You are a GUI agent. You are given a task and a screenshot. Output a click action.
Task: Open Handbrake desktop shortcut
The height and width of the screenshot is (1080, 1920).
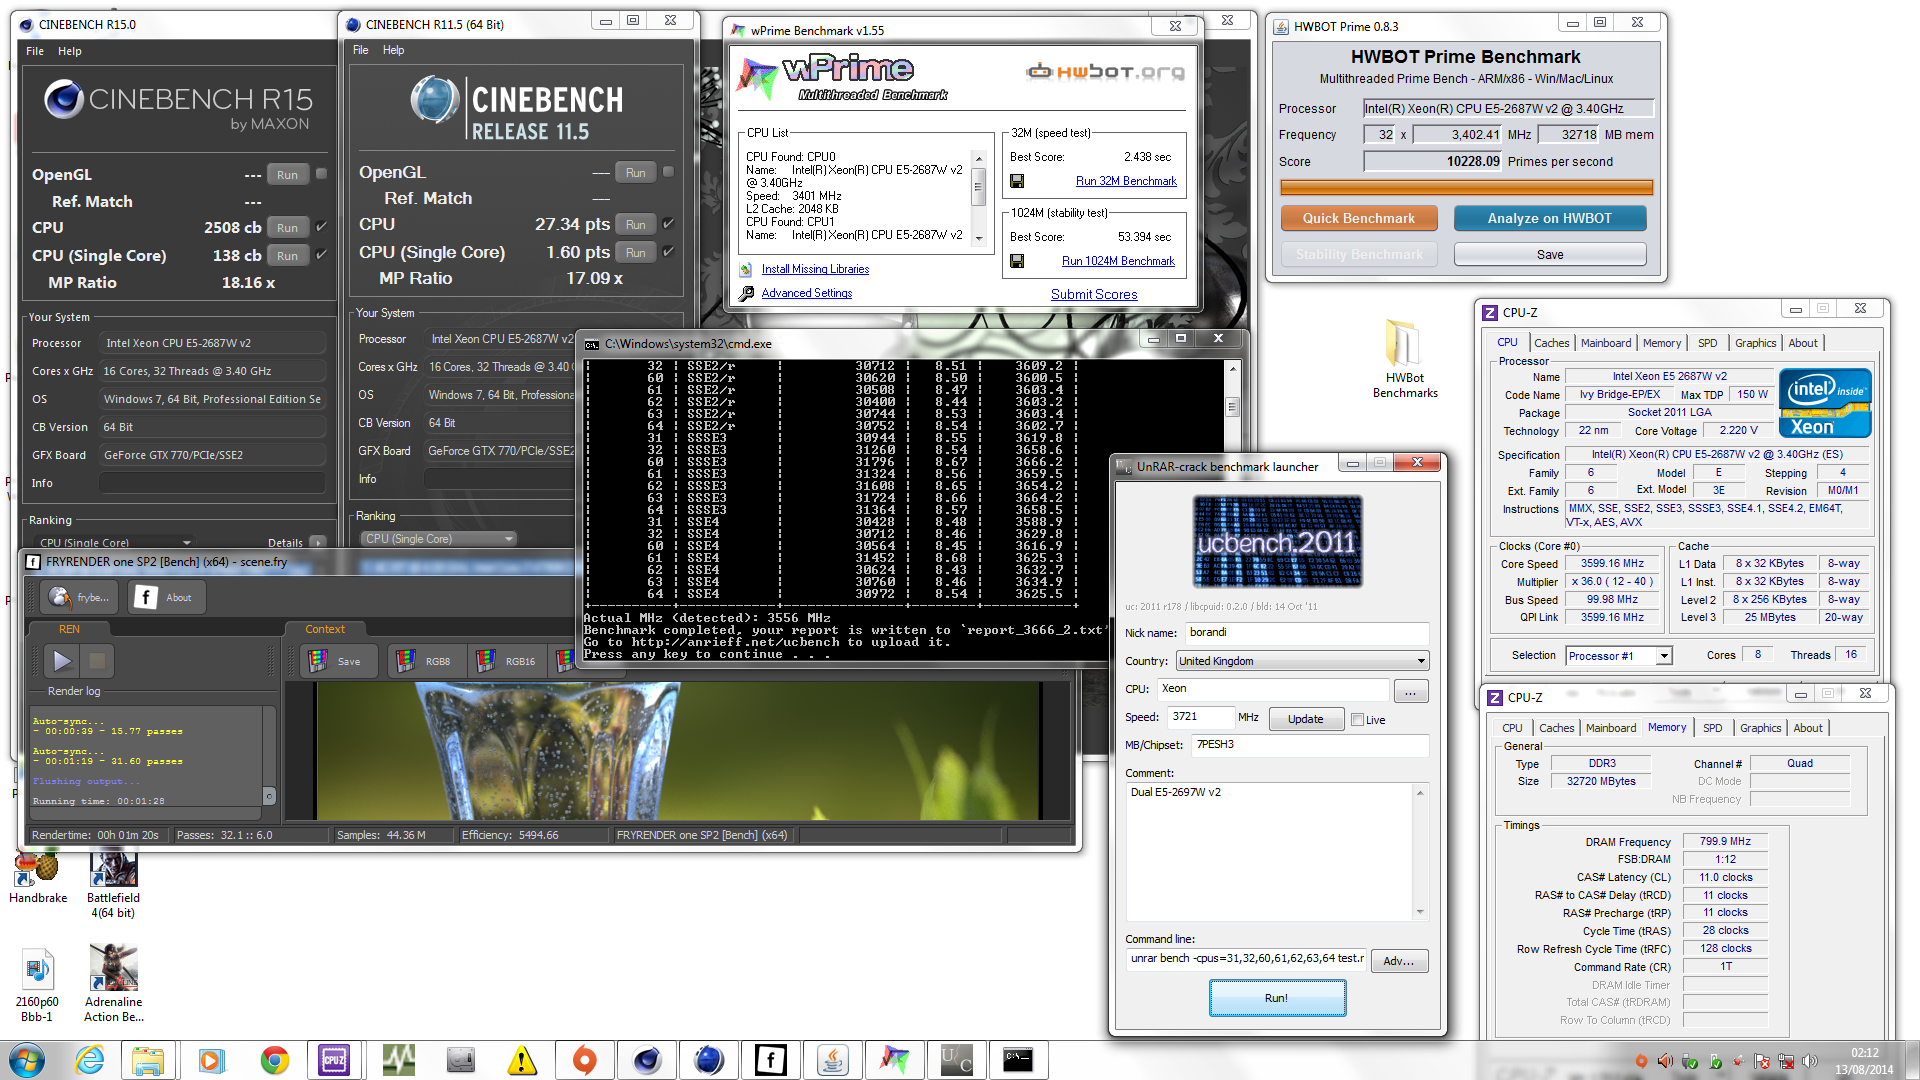click(x=38, y=877)
